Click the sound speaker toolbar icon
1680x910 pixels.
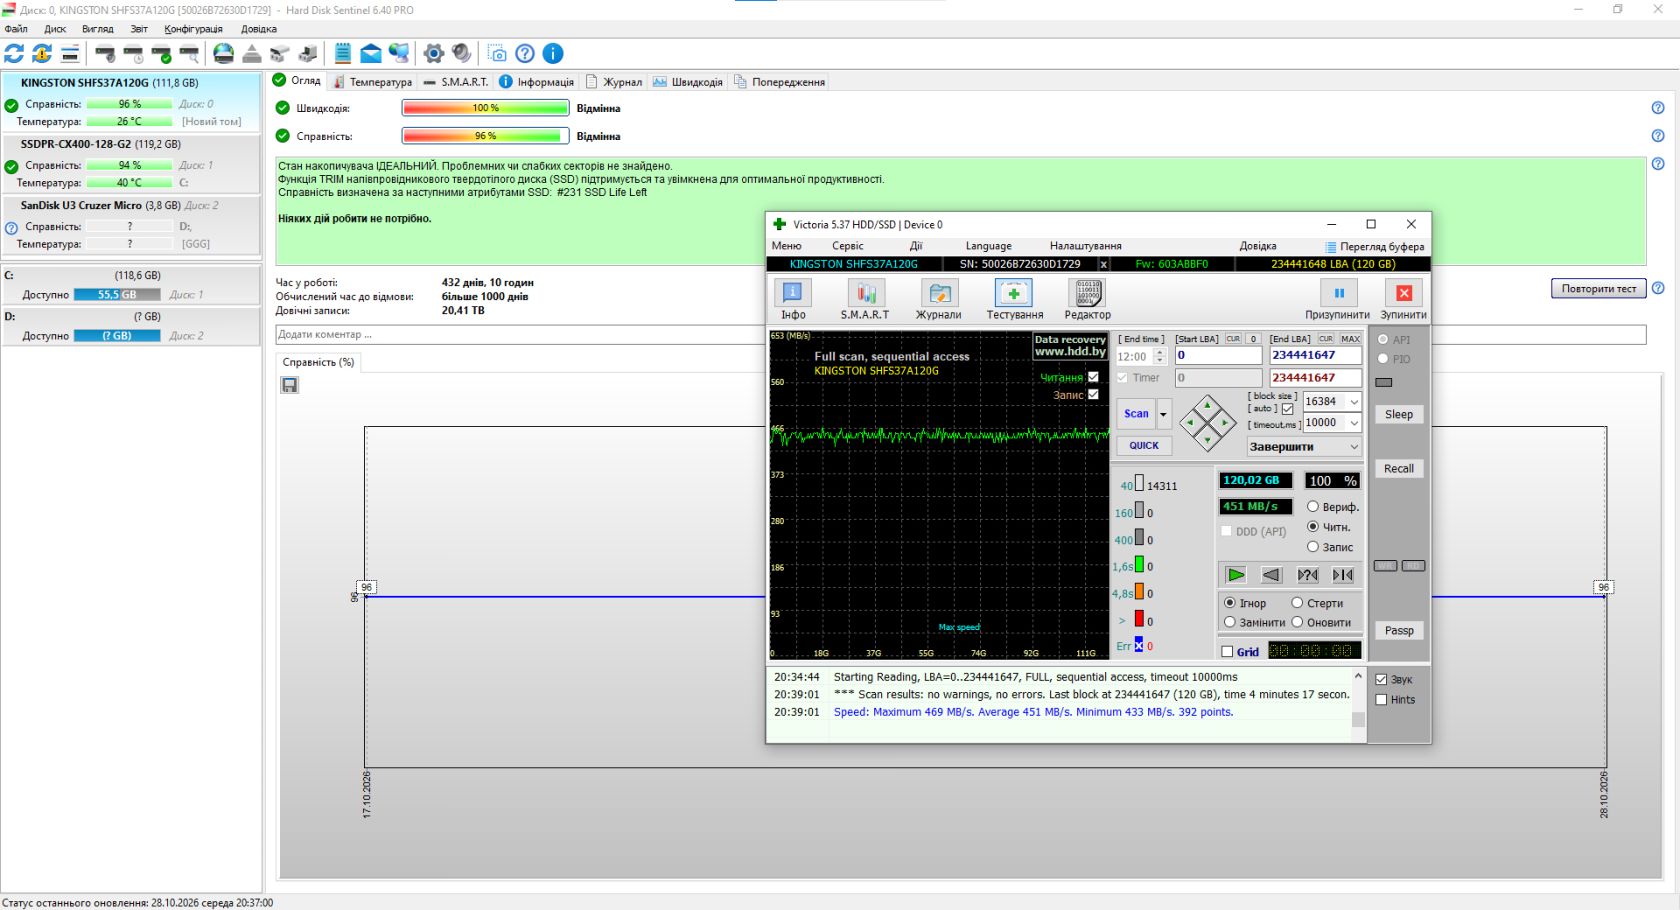[x=461, y=53]
